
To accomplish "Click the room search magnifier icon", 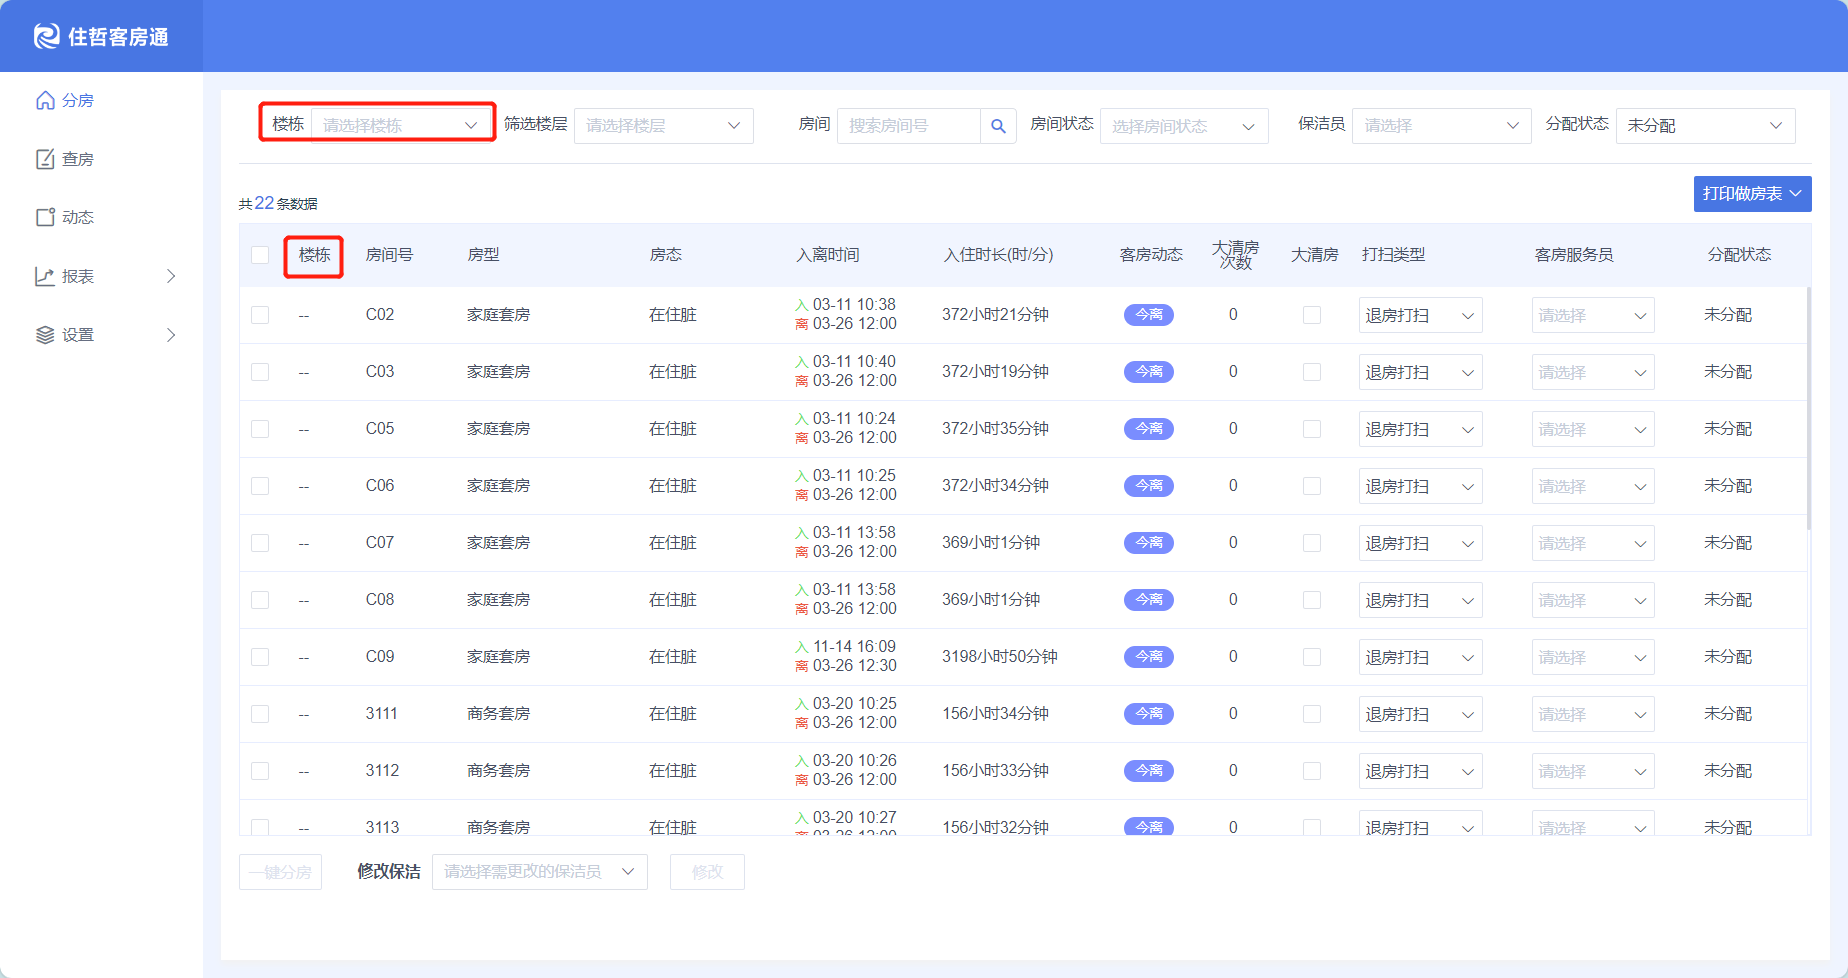I will (998, 126).
